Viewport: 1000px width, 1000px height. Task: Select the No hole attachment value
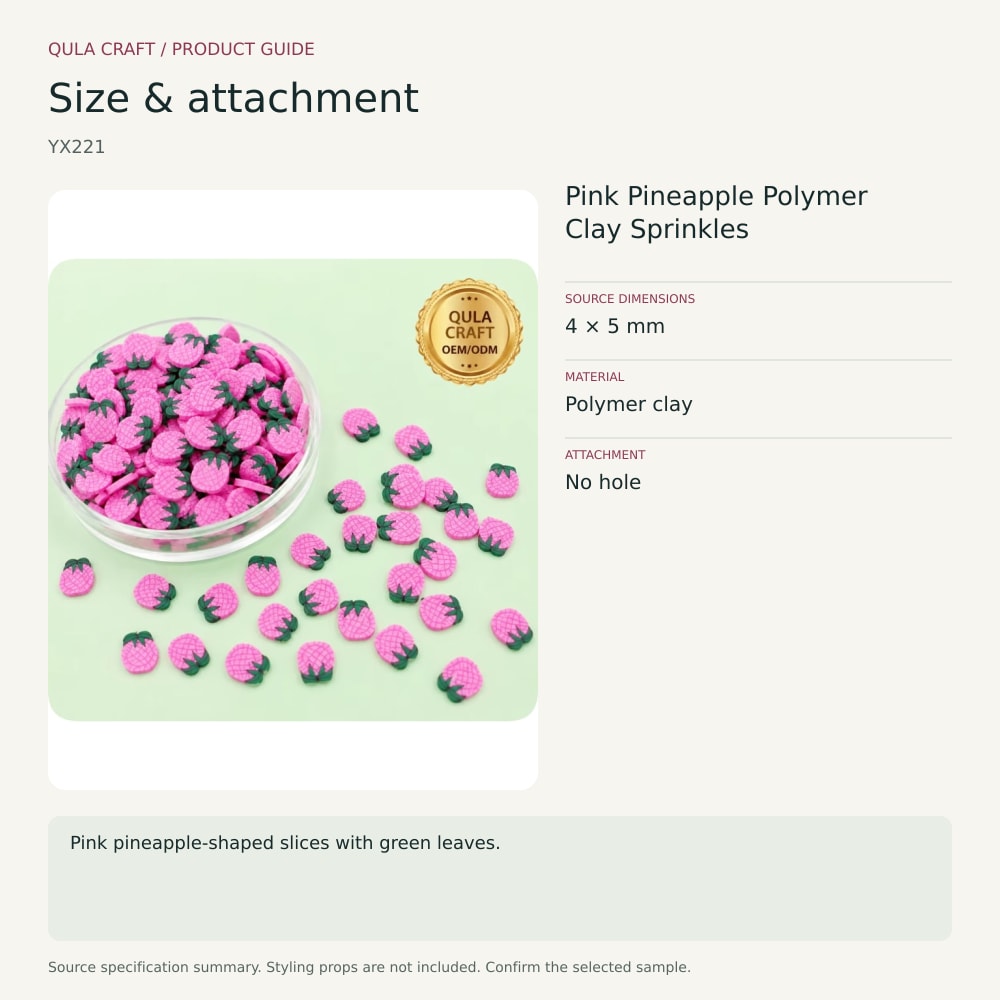click(x=603, y=482)
